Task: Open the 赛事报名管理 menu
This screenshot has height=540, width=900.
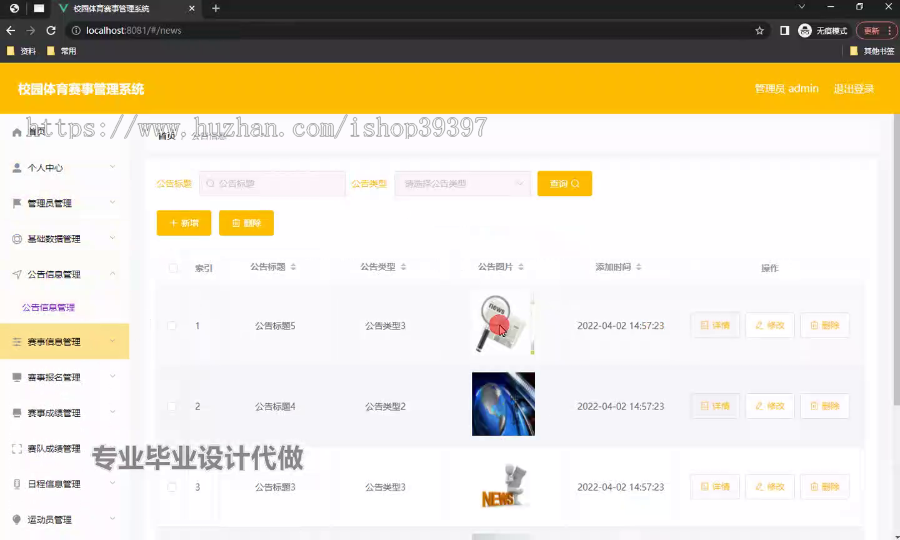Action: click(64, 377)
